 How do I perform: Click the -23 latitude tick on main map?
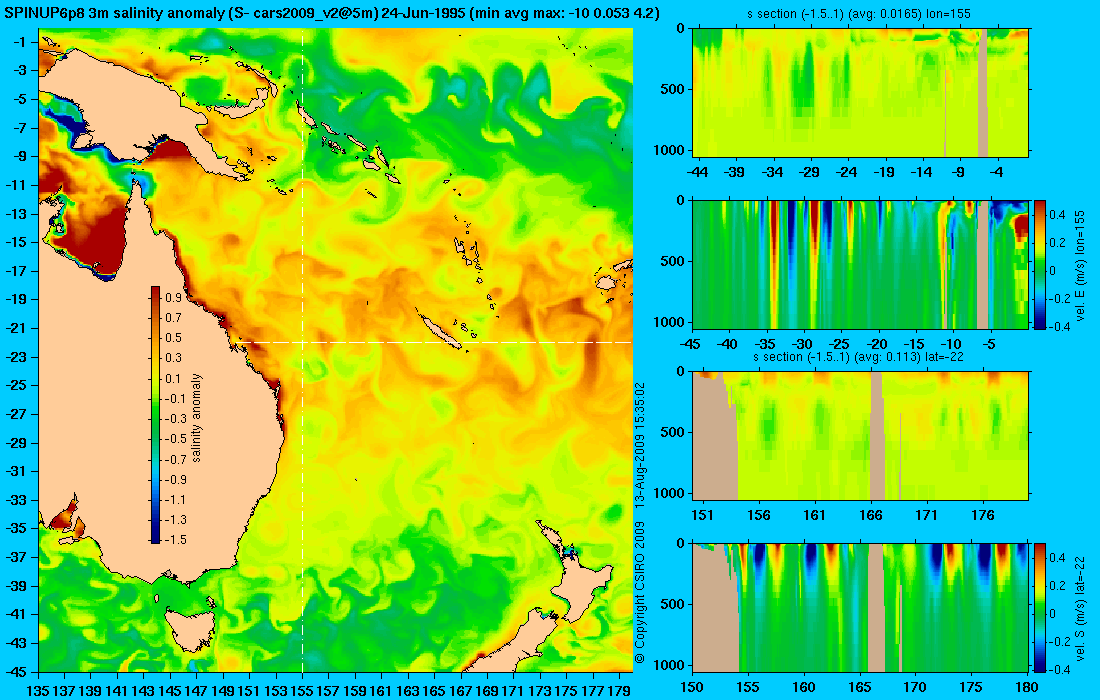(16, 356)
